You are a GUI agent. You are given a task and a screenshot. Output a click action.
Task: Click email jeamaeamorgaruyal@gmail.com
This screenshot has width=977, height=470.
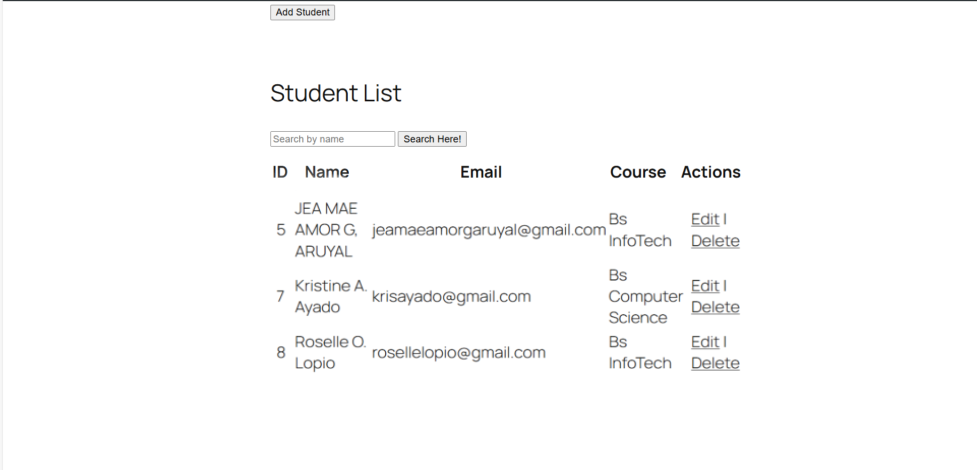coord(489,230)
